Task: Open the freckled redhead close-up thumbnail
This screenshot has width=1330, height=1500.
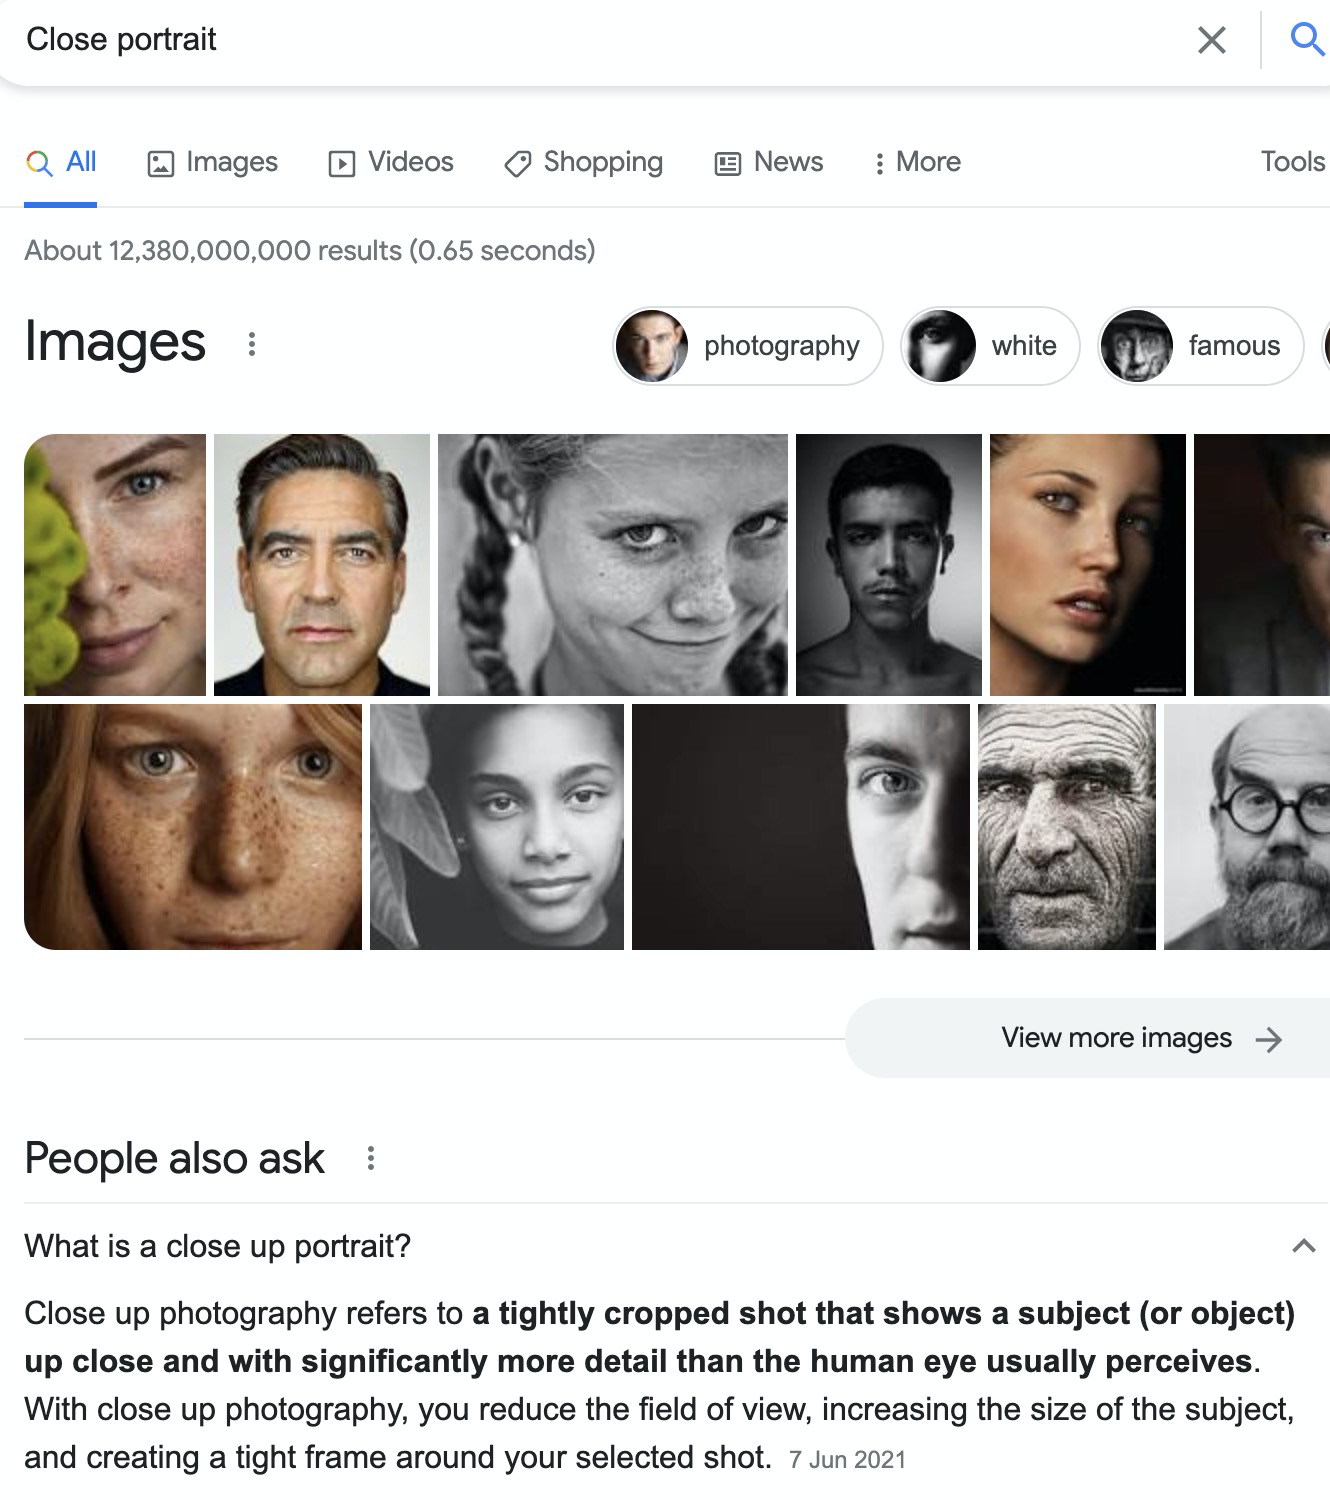Action: (x=193, y=827)
